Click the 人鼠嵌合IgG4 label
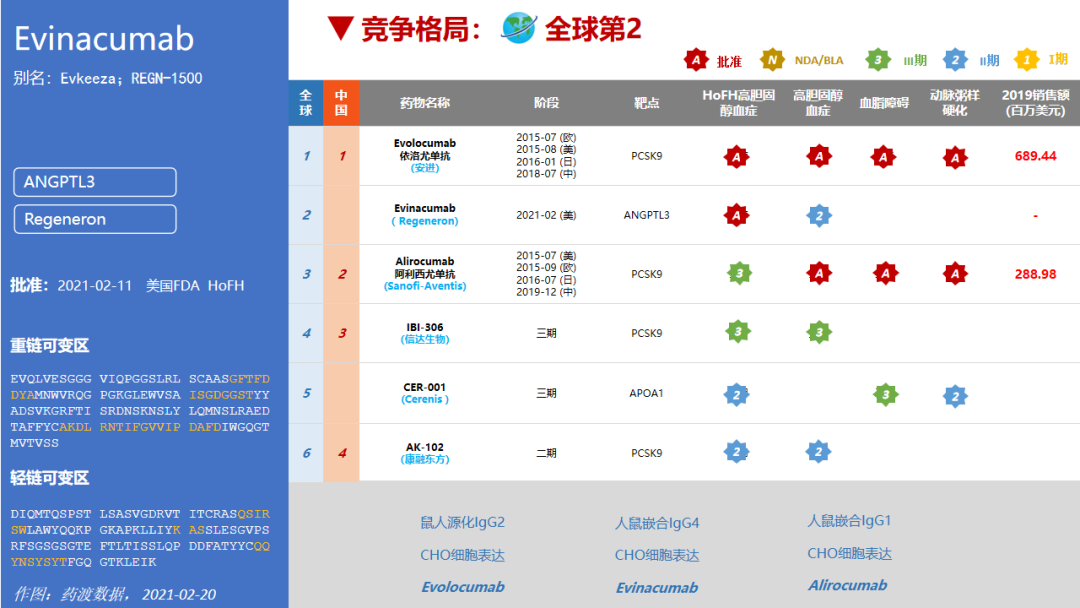Viewport: 1080px width, 608px height. point(657,523)
